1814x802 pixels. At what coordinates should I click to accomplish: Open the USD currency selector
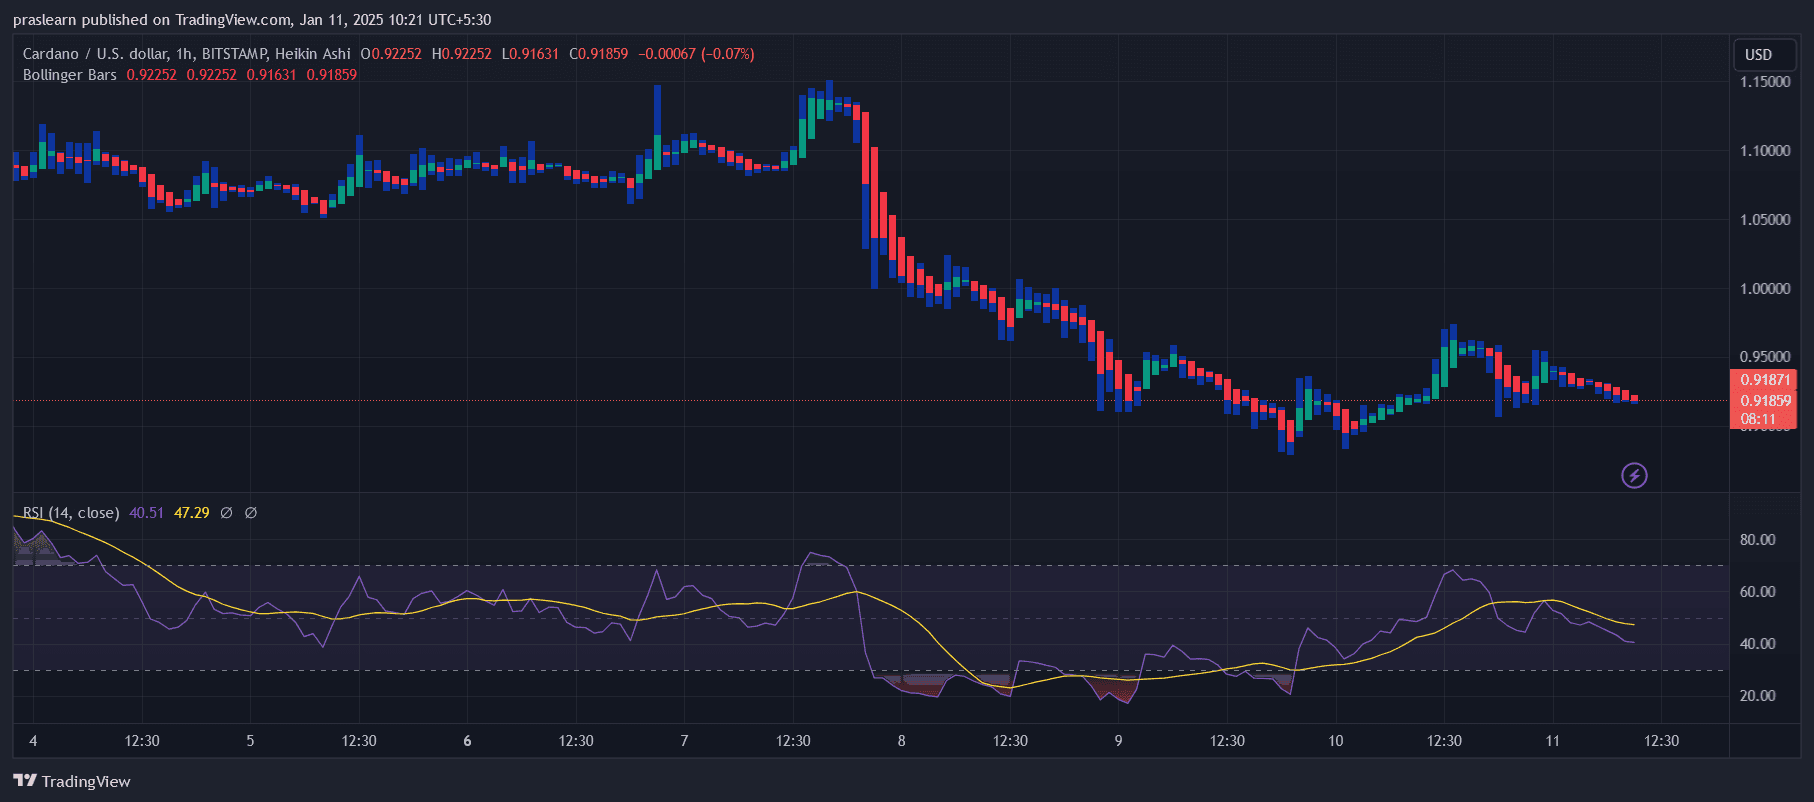pyautogui.click(x=1758, y=55)
